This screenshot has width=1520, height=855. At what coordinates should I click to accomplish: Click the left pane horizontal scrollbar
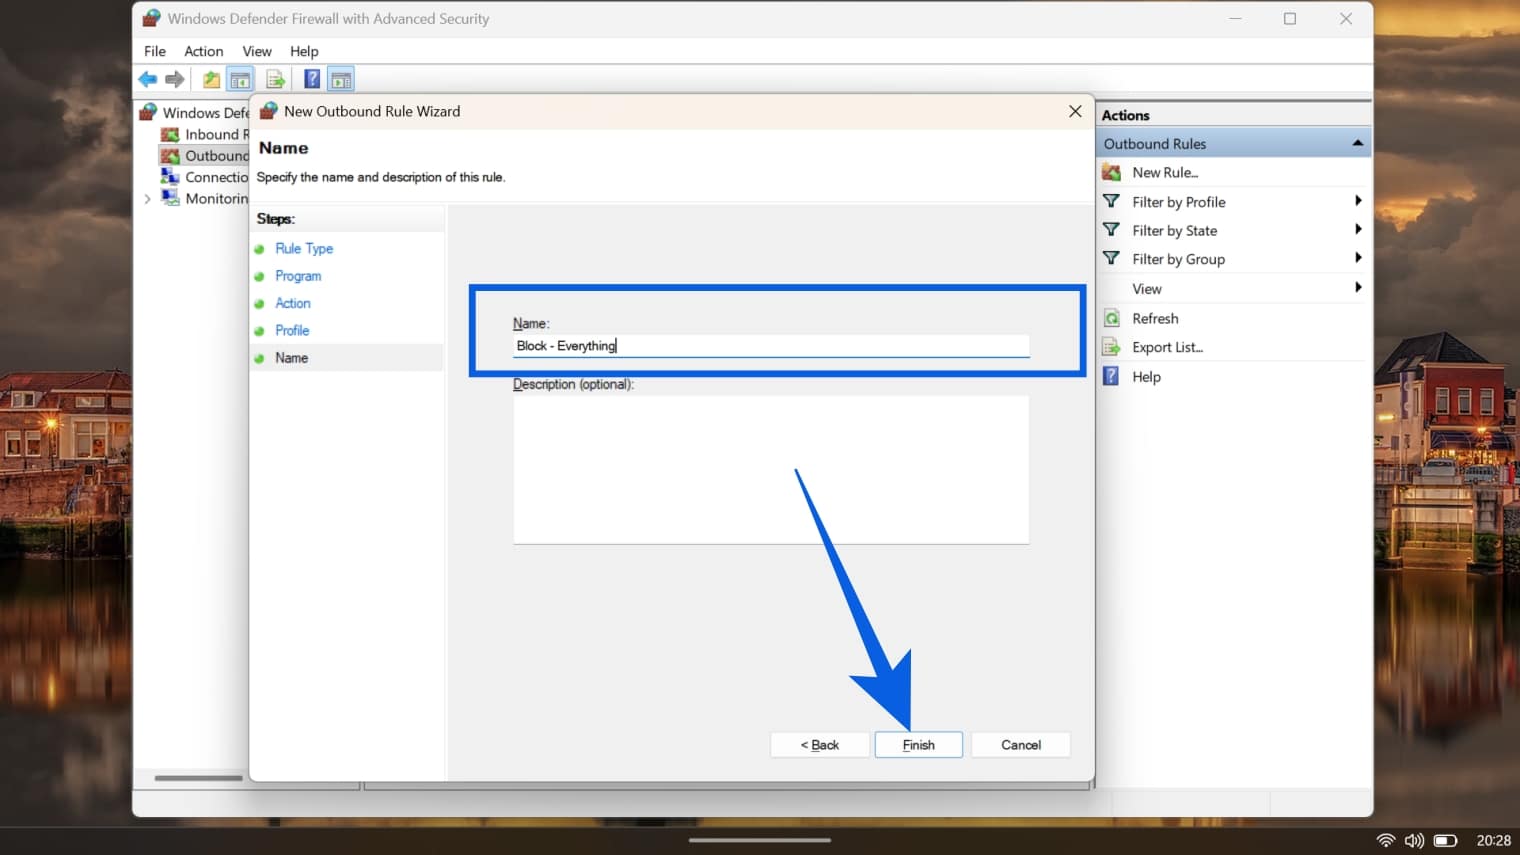[198, 778]
